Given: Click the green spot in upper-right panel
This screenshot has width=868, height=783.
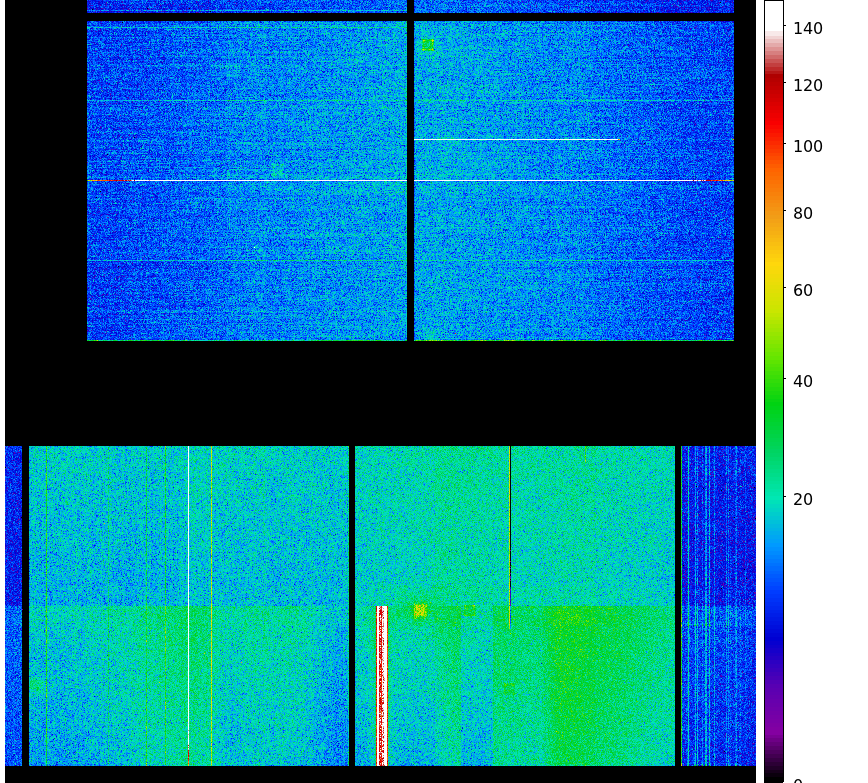Looking at the screenshot, I should 428,46.
